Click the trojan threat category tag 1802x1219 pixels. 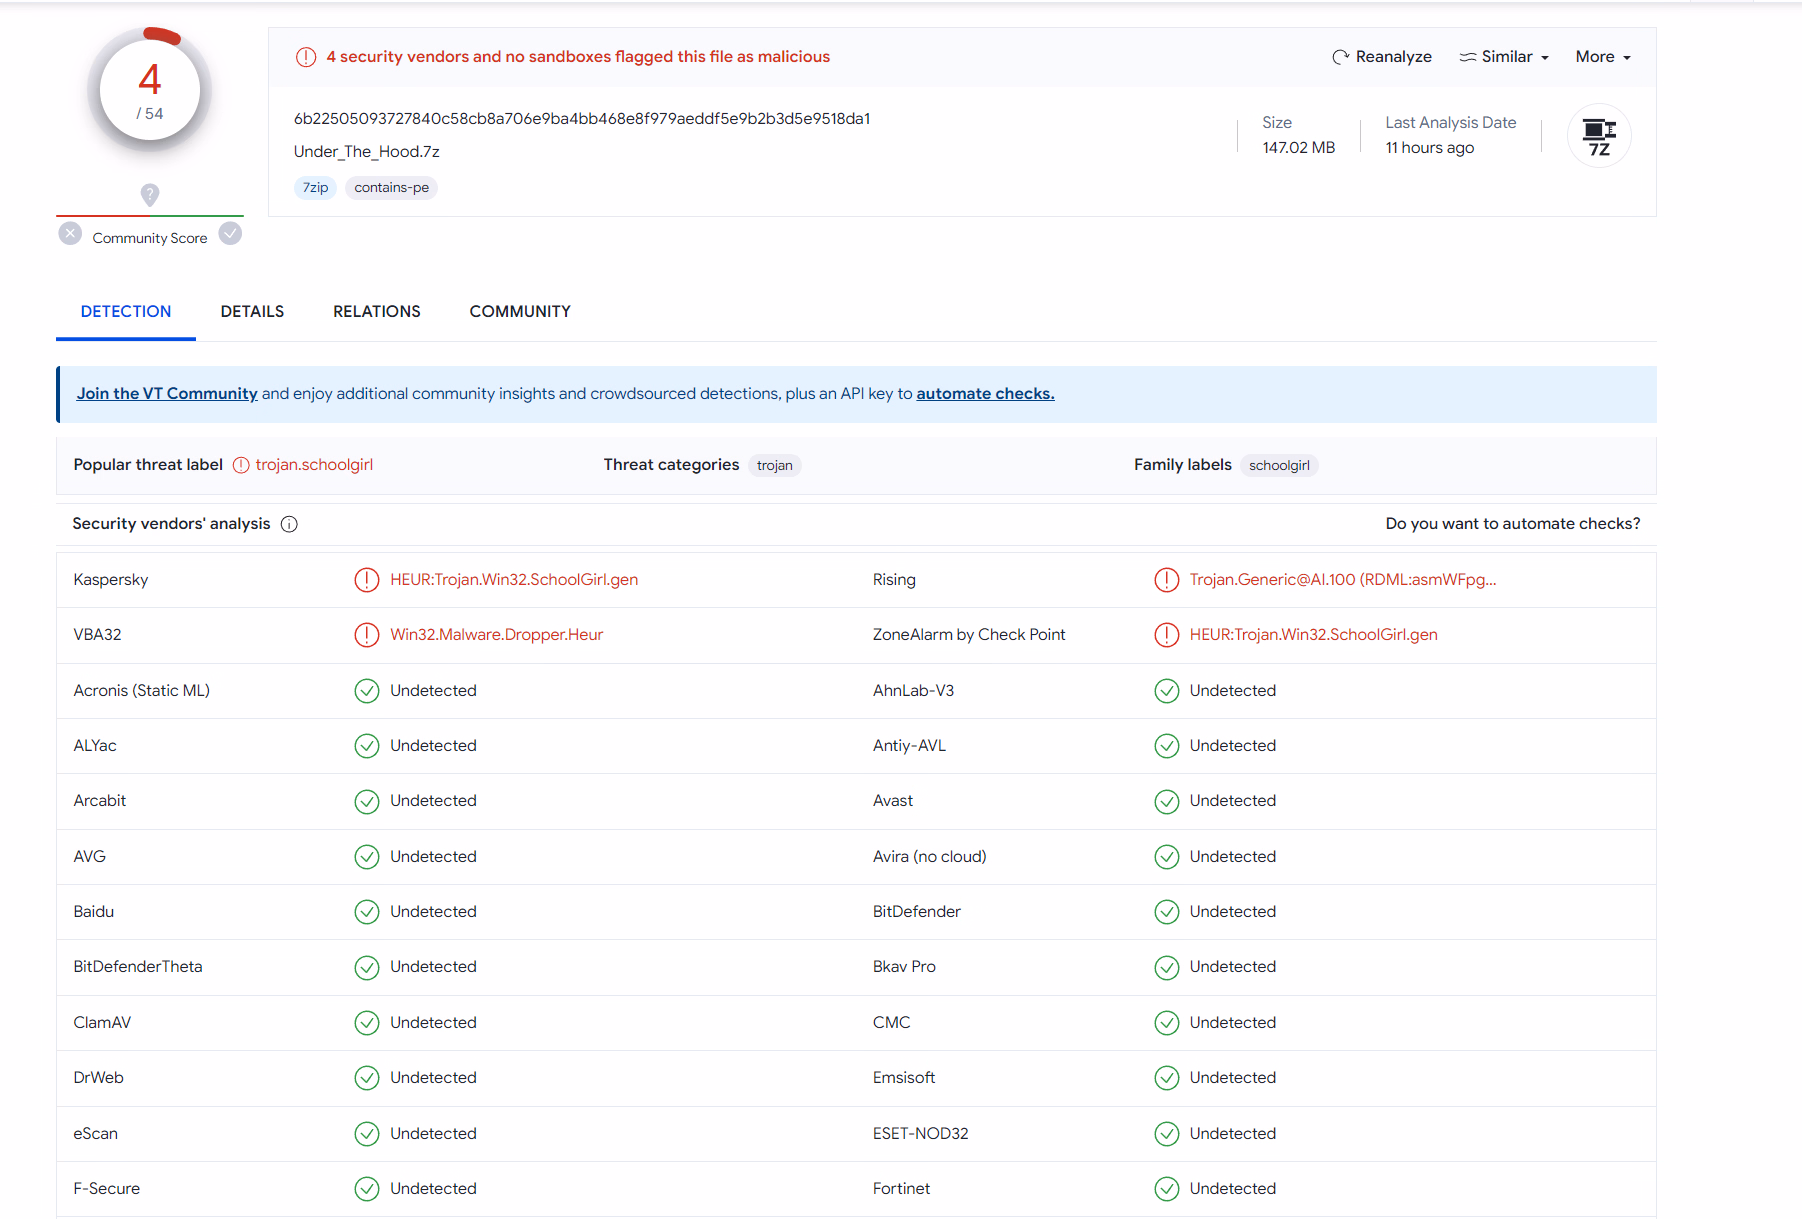(774, 465)
